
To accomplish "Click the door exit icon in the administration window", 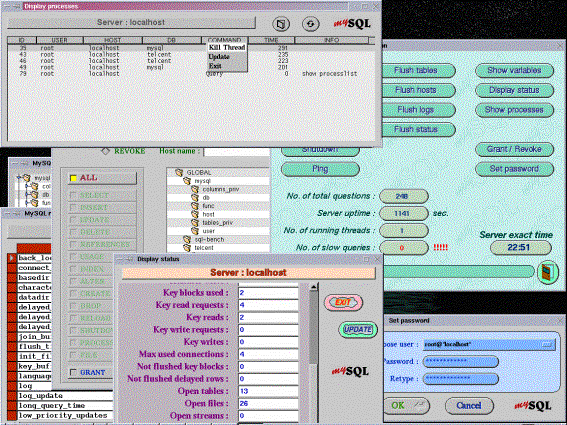I will (x=548, y=272).
